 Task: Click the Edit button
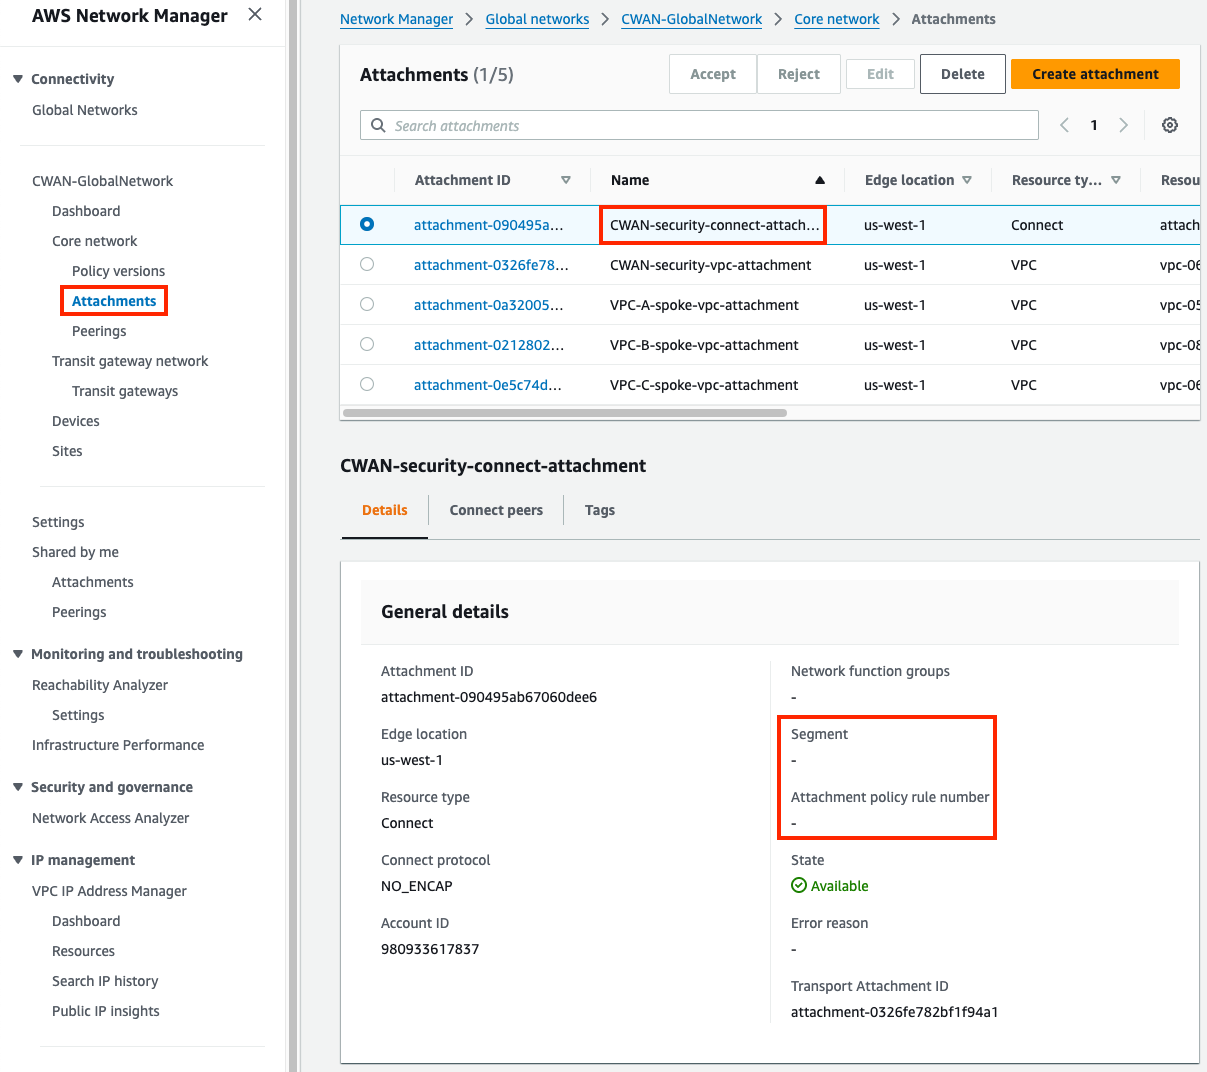(880, 74)
